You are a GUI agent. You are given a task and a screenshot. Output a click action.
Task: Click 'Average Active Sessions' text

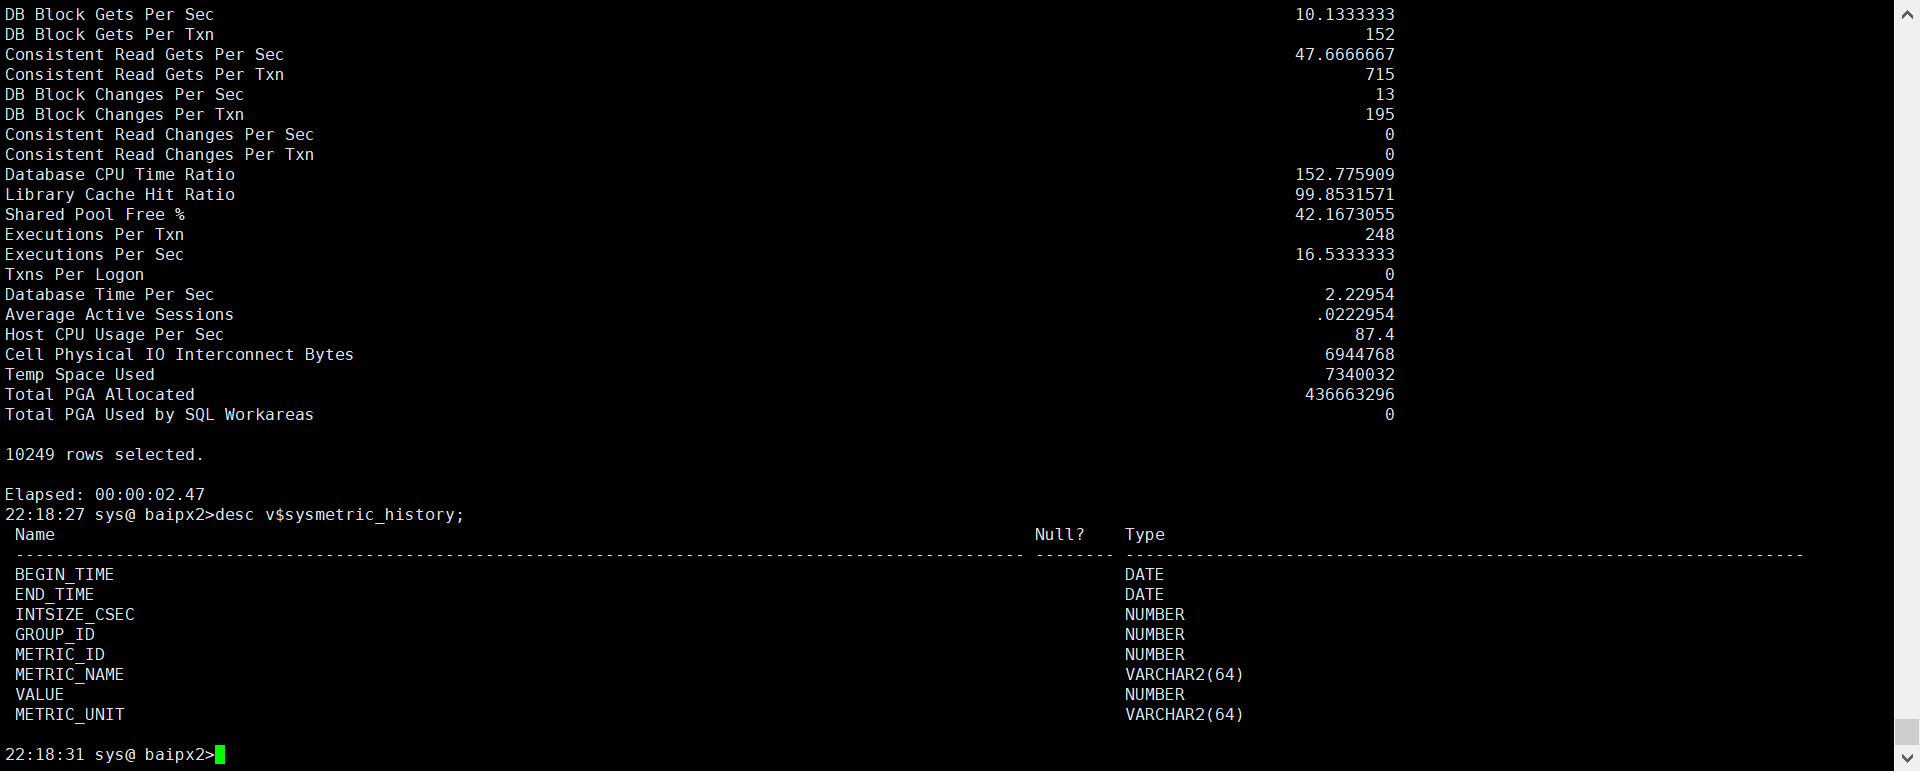coord(120,315)
